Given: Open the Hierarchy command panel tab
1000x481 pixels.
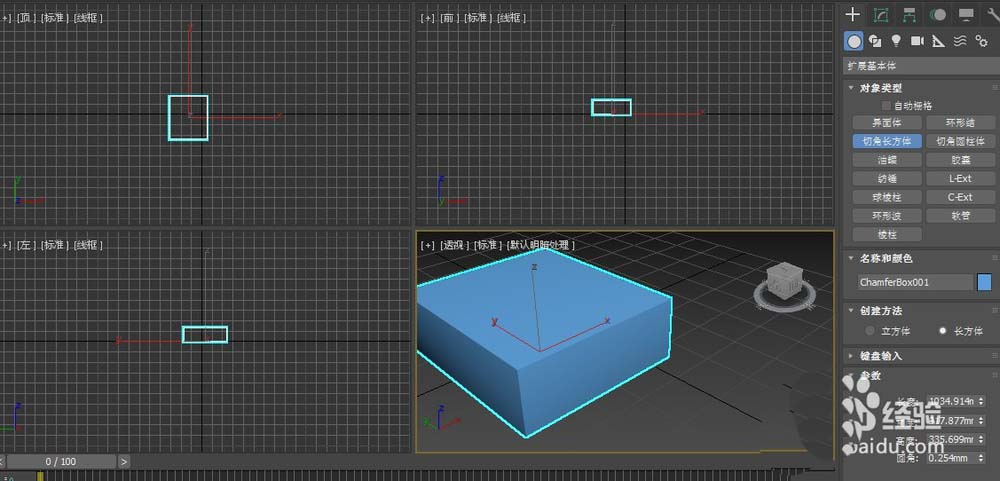Looking at the screenshot, I should pos(910,15).
